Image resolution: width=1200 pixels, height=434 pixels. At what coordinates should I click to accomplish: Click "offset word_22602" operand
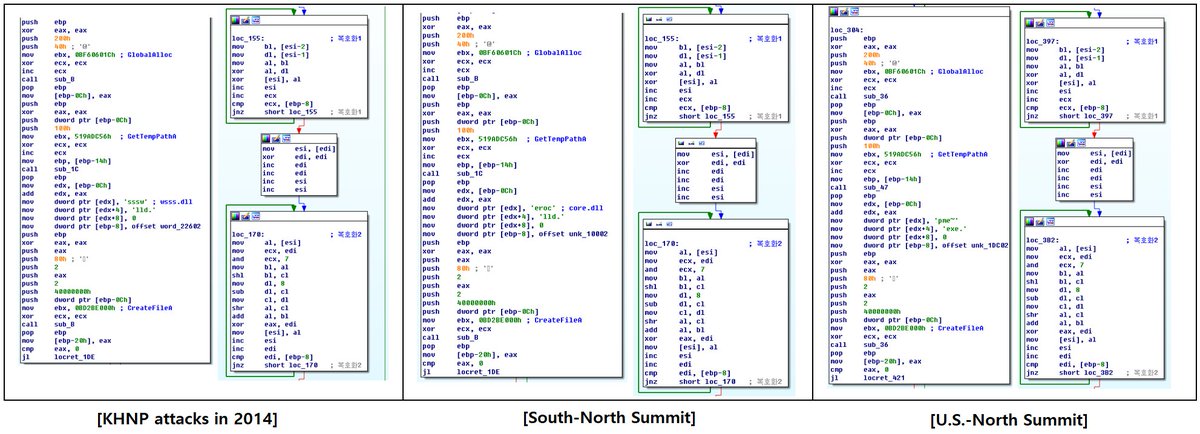(x=166, y=226)
